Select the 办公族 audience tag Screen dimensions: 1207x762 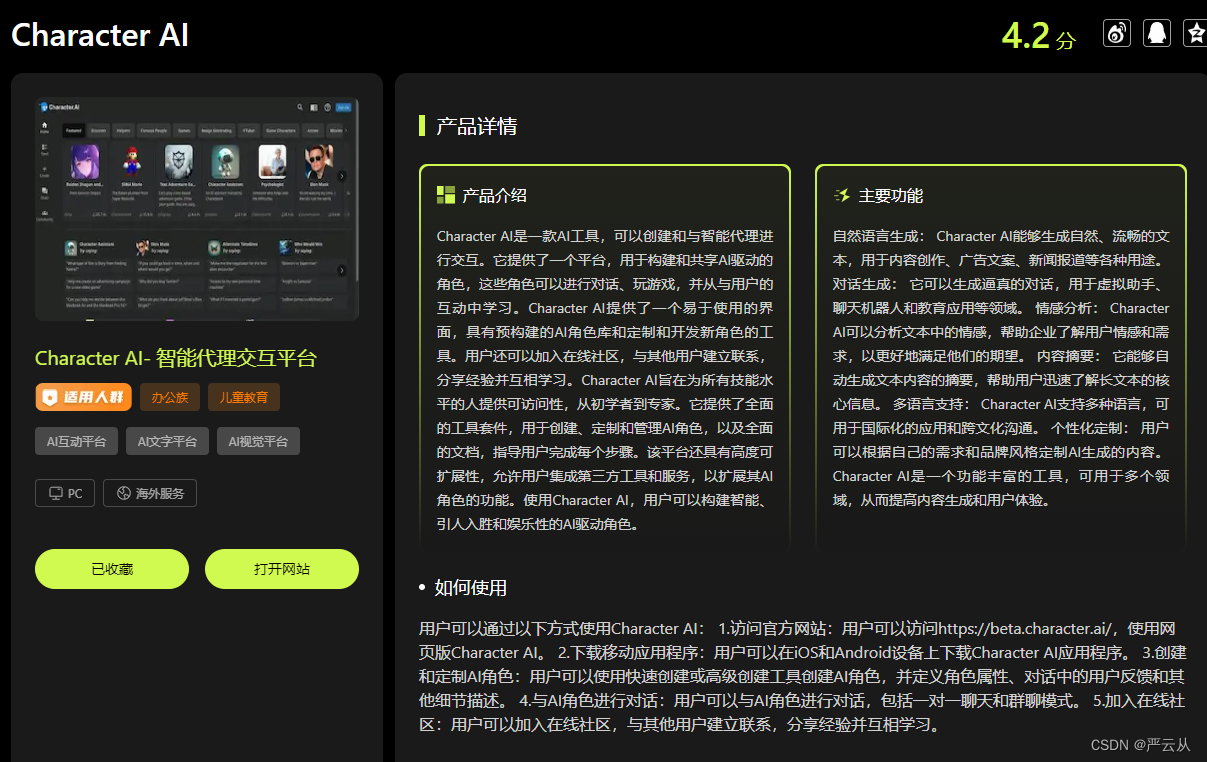pyautogui.click(x=170, y=397)
